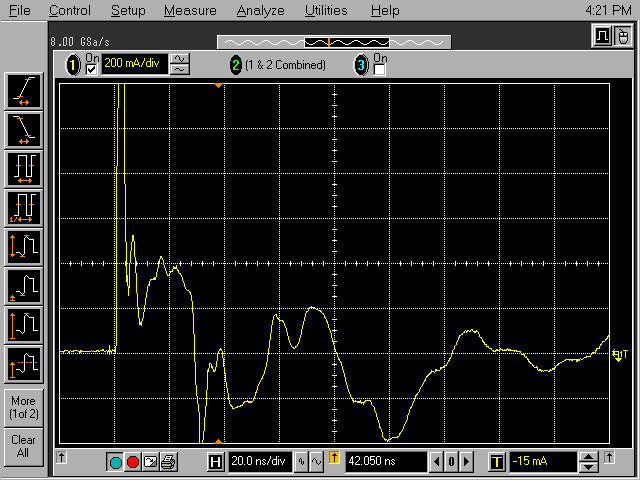Open the Setup menu
The height and width of the screenshot is (480, 640).
pyautogui.click(x=128, y=10)
